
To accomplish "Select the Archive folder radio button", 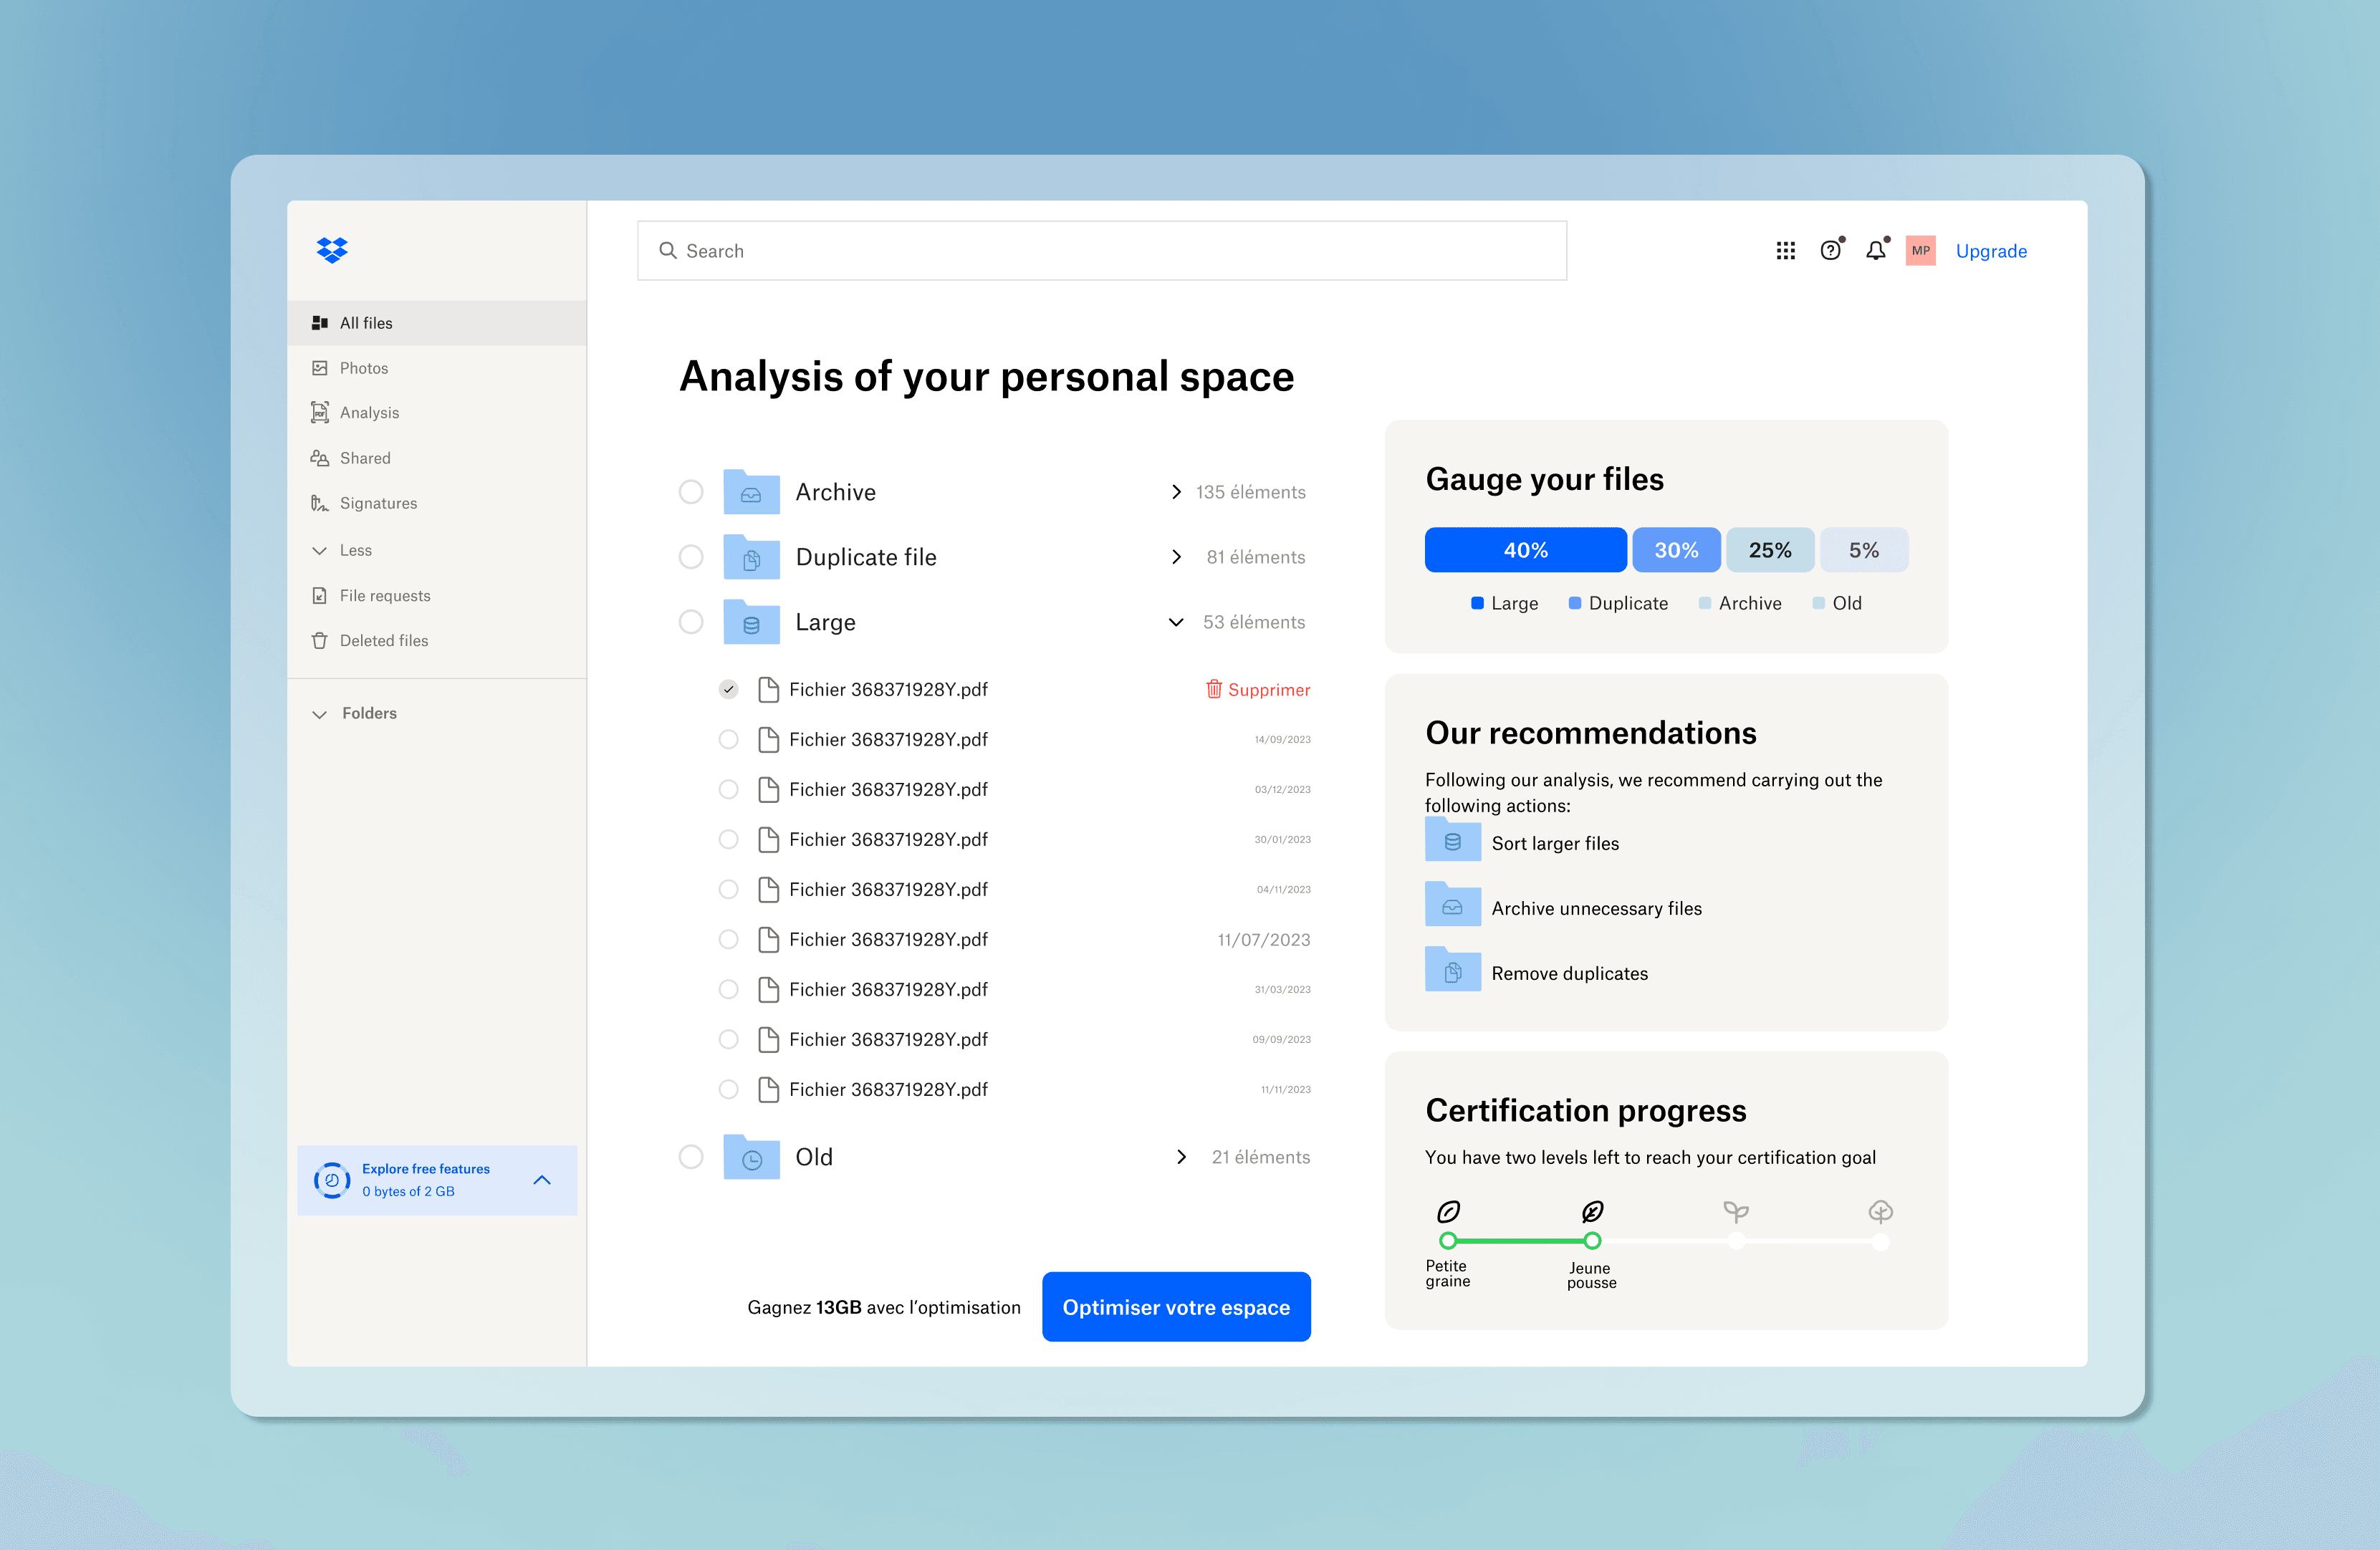I will click(691, 492).
